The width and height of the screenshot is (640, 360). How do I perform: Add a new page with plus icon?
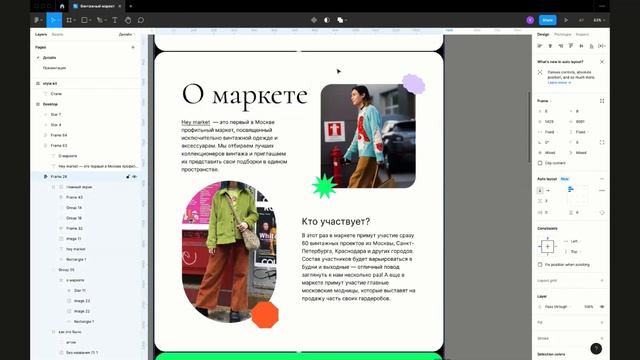[x=133, y=47]
